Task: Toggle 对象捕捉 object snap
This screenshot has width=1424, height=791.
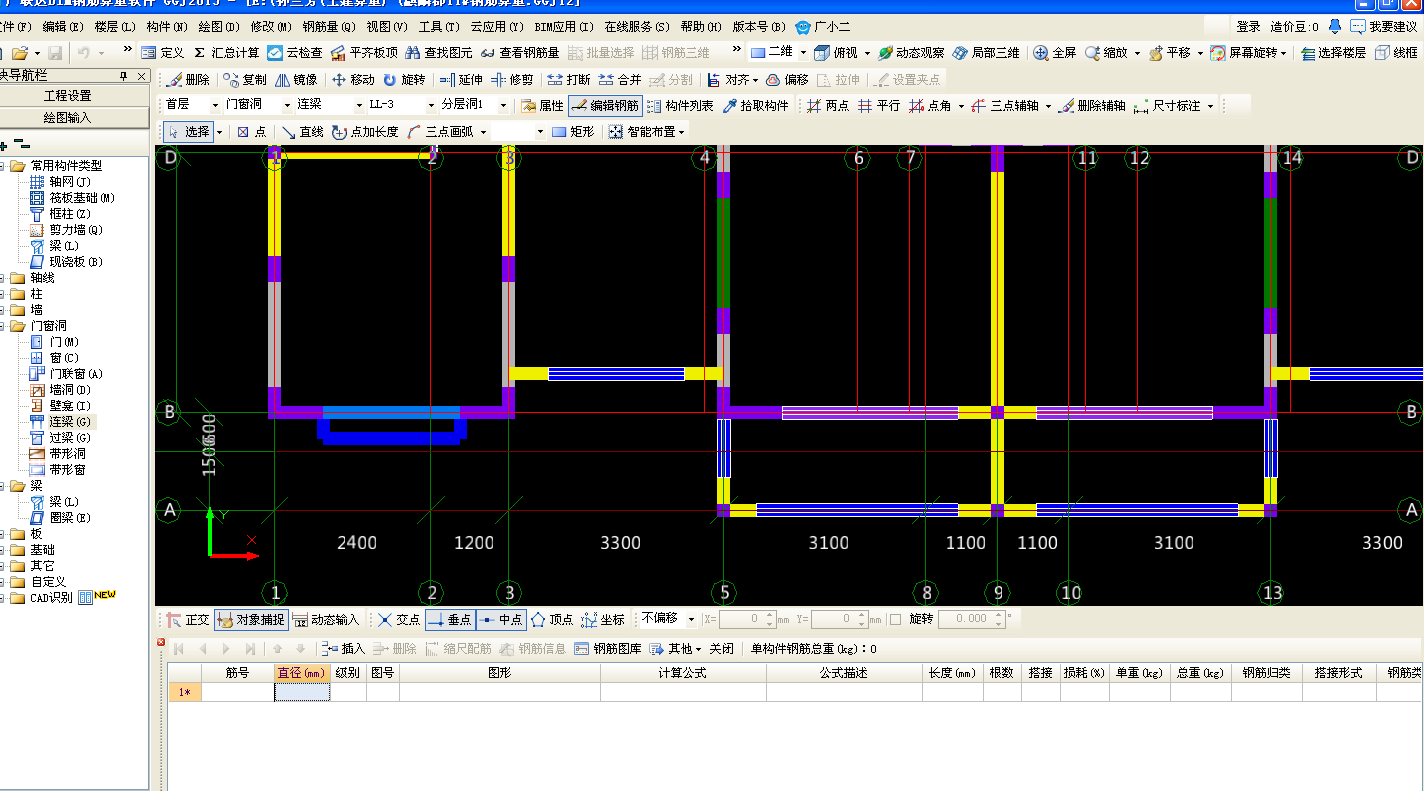Action: click(x=251, y=619)
